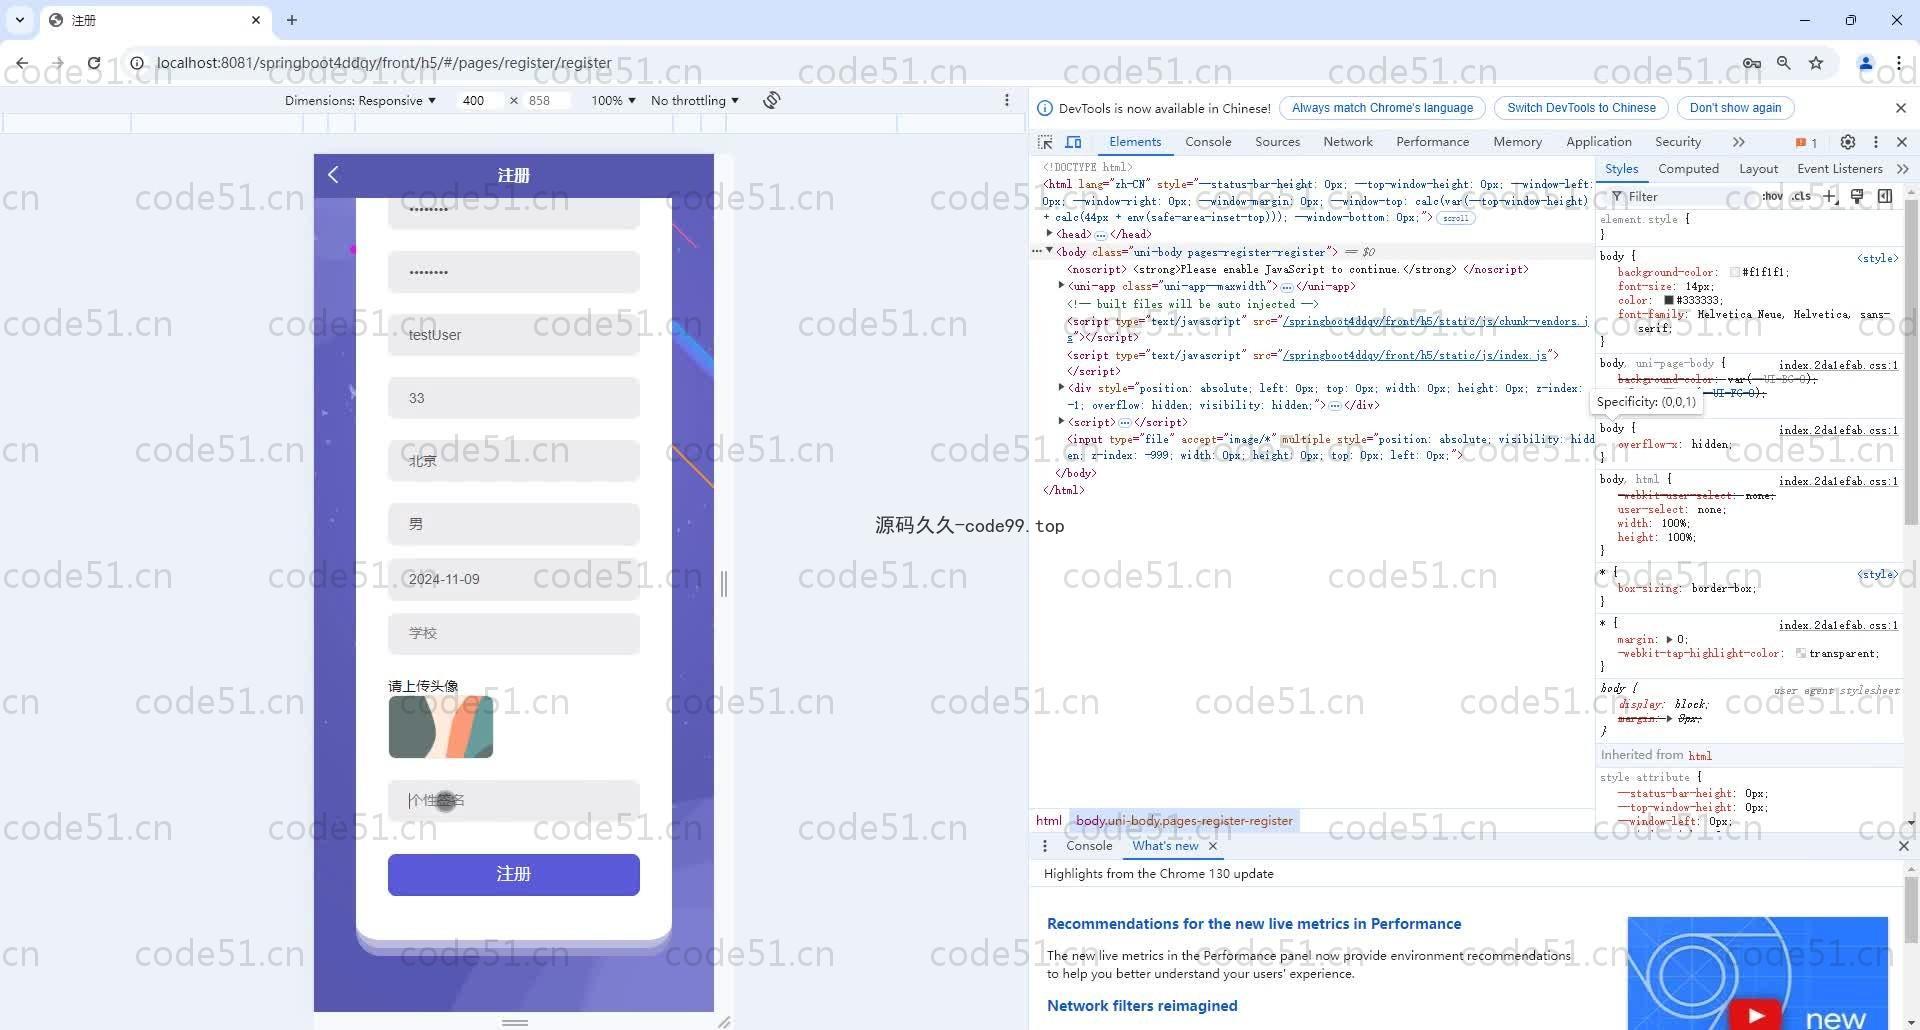
Task: Open the saved password key icon
Action: (x=1751, y=63)
